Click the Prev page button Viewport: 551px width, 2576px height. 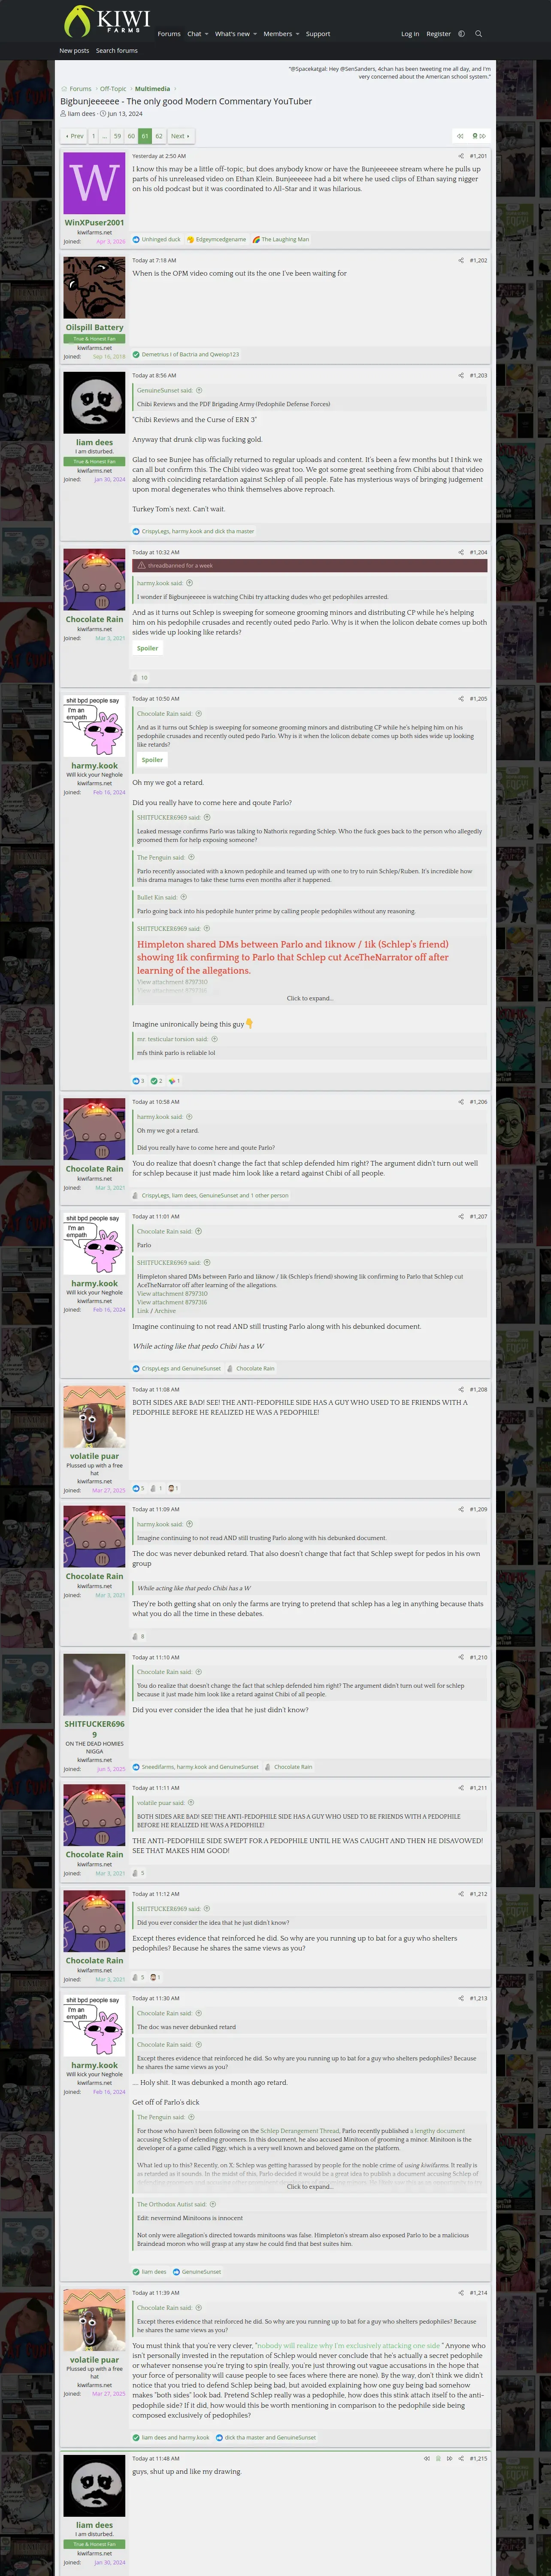(74, 136)
